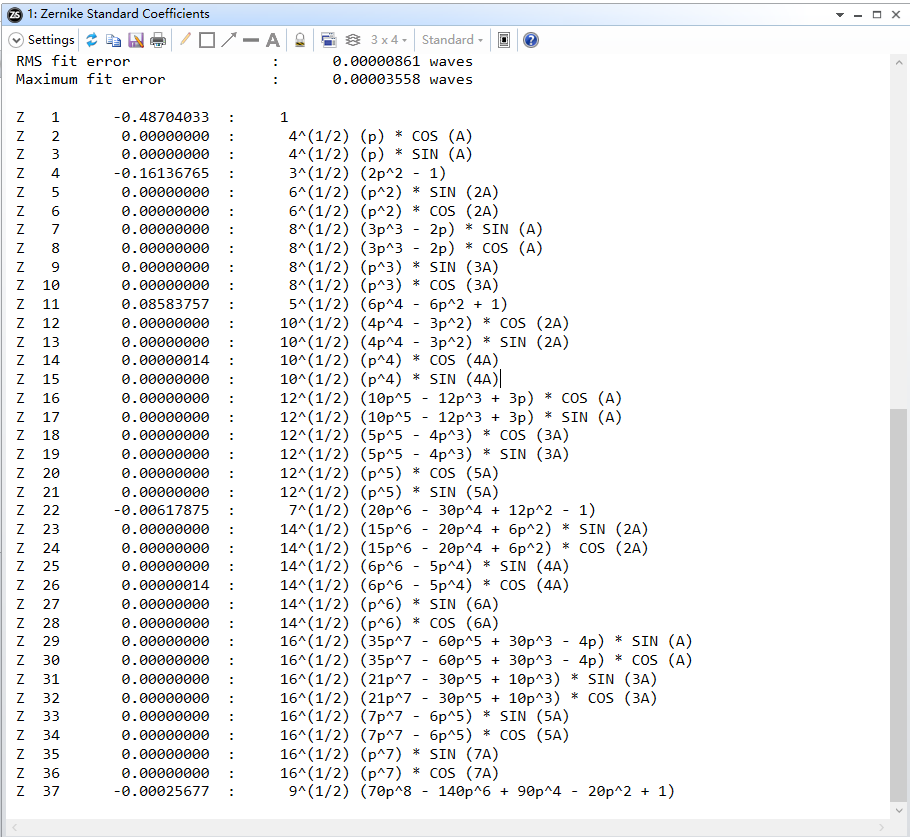910x837 pixels.
Task: Maximize the Zernike coefficients window
Action: tap(877, 15)
